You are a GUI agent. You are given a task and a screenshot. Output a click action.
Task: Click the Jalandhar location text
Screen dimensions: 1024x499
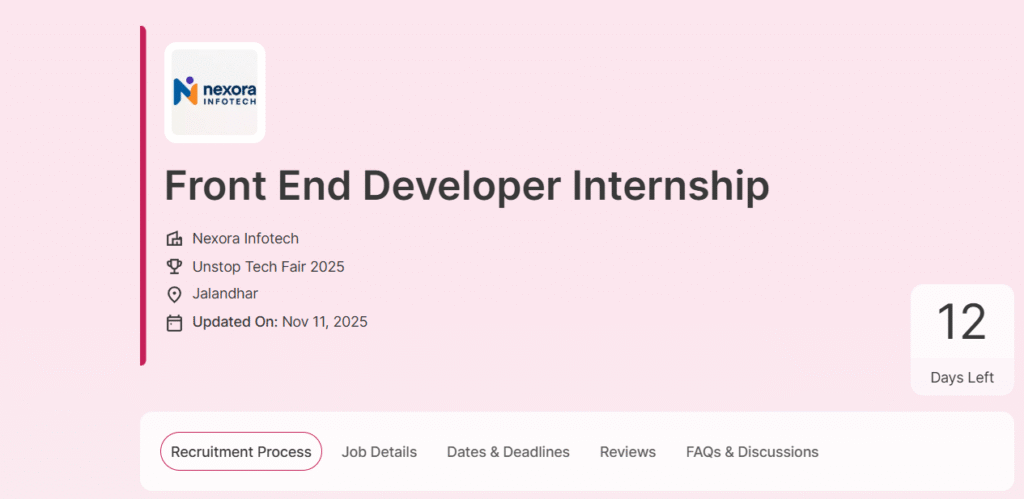(x=225, y=295)
